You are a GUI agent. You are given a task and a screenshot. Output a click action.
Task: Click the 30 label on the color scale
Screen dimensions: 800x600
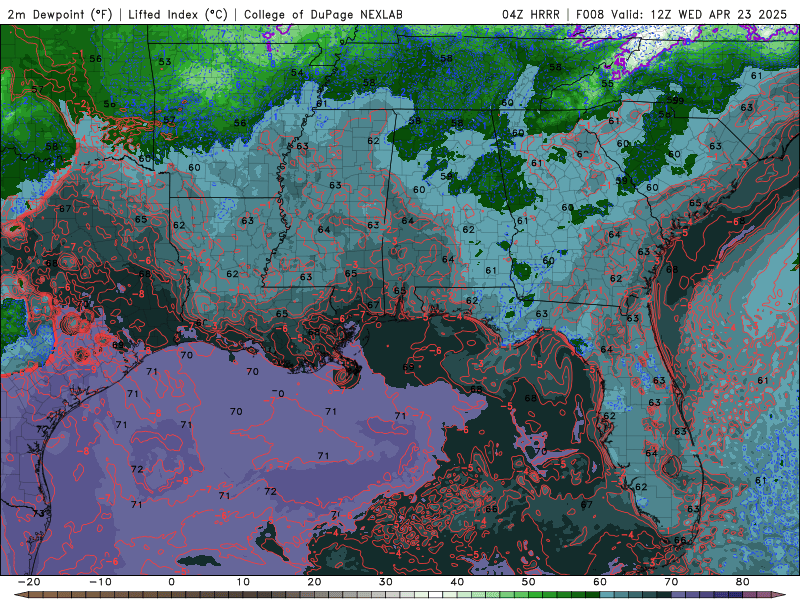click(x=386, y=582)
